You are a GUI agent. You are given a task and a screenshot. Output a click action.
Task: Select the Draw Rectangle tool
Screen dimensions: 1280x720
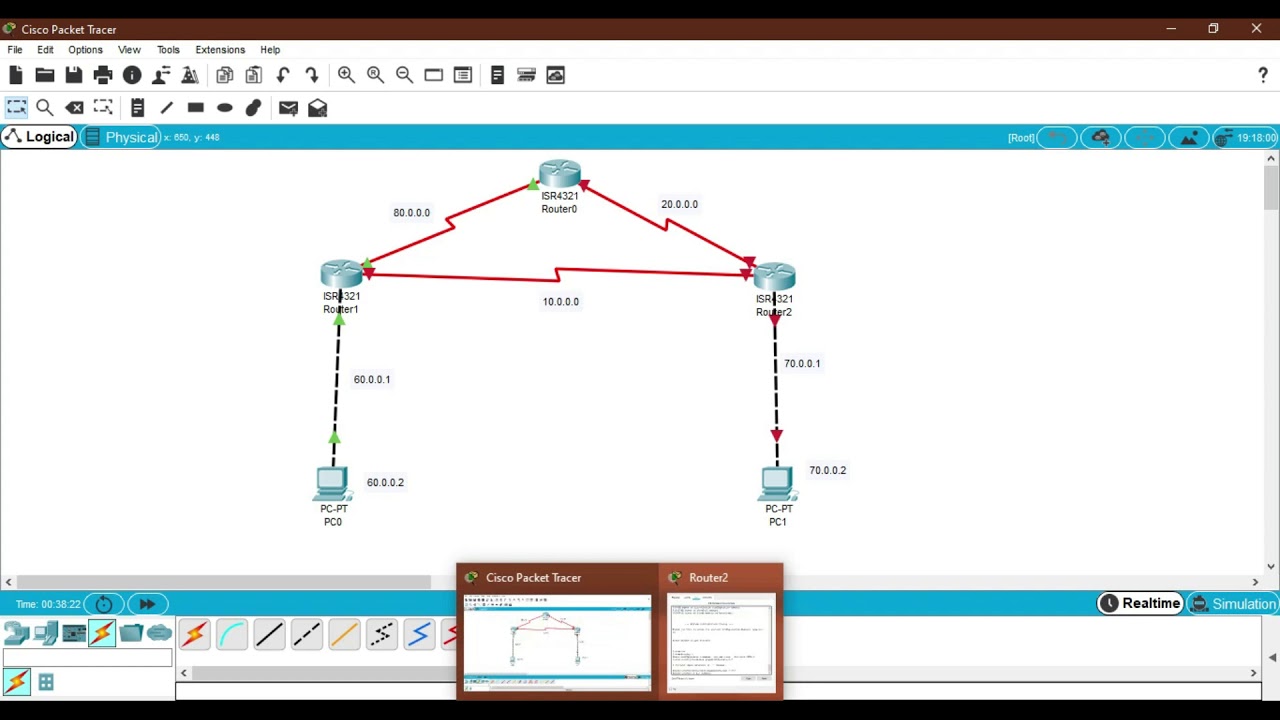pyautogui.click(x=195, y=107)
